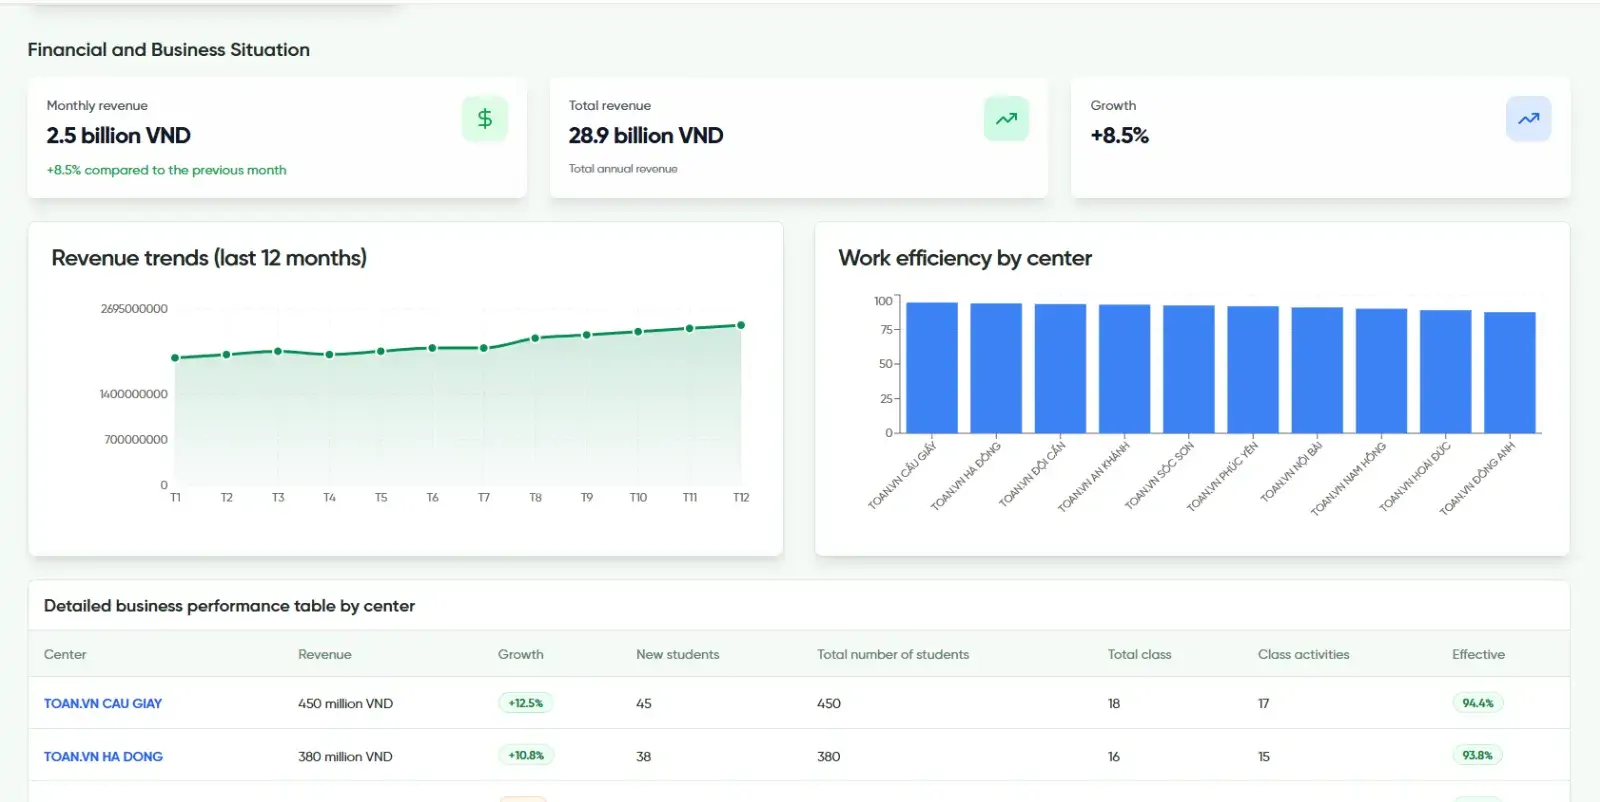Click the Center column header
The image size is (1600, 802).
(65, 654)
